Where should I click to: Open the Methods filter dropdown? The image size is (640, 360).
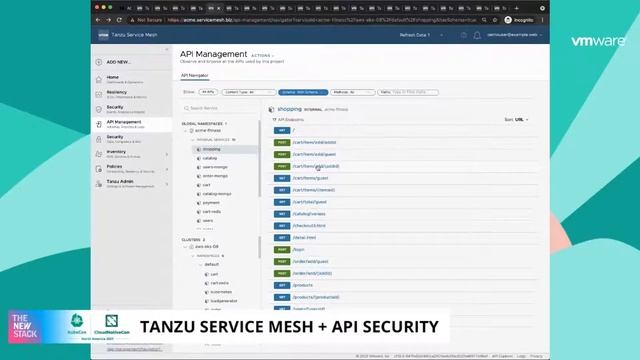pyautogui.click(x=353, y=92)
